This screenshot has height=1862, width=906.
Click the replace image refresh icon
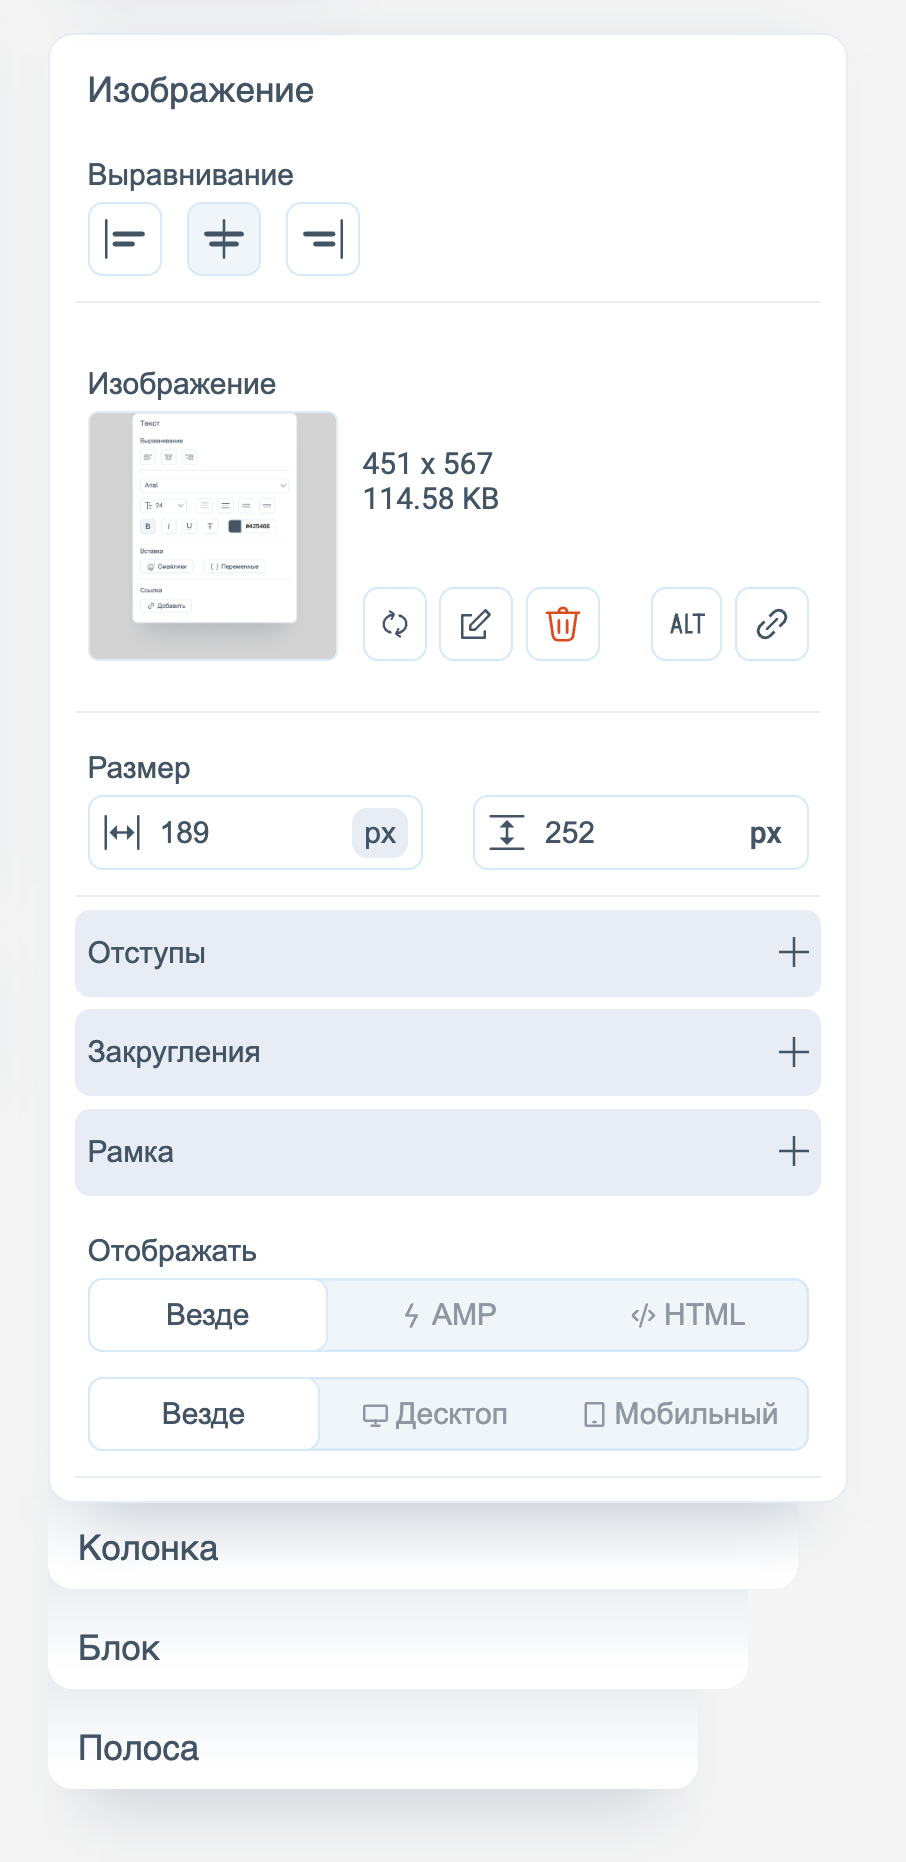tap(395, 624)
